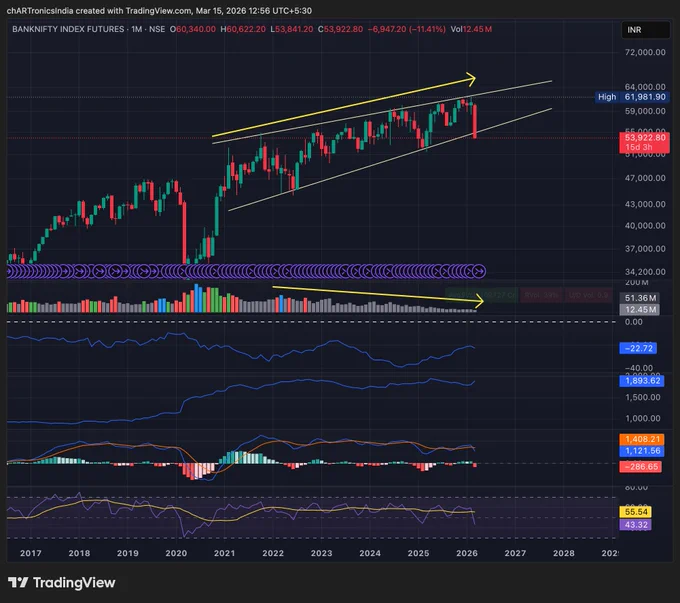Click the 47,000.00 price axis label
The height and width of the screenshot is (603, 680).
click(645, 178)
